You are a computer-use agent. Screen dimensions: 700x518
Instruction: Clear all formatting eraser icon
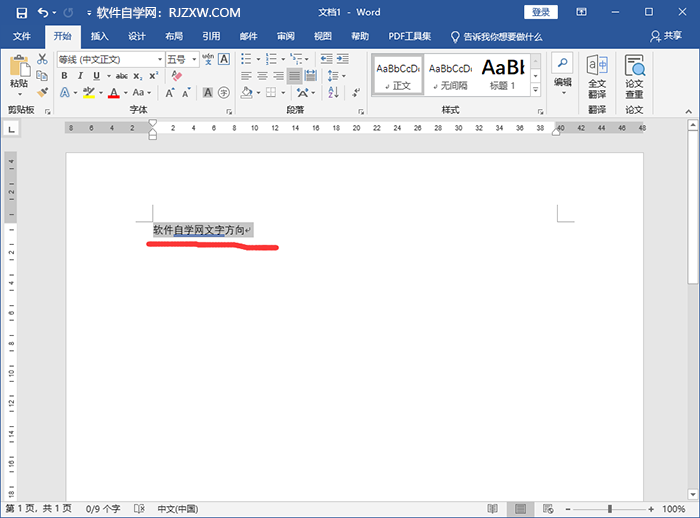[x=177, y=76]
